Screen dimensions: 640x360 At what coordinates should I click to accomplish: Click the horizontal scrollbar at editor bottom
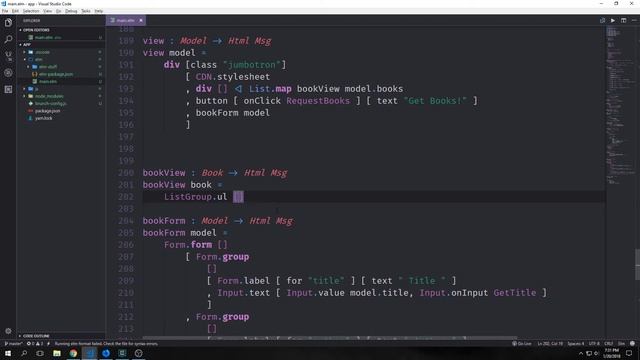(x=330, y=338)
